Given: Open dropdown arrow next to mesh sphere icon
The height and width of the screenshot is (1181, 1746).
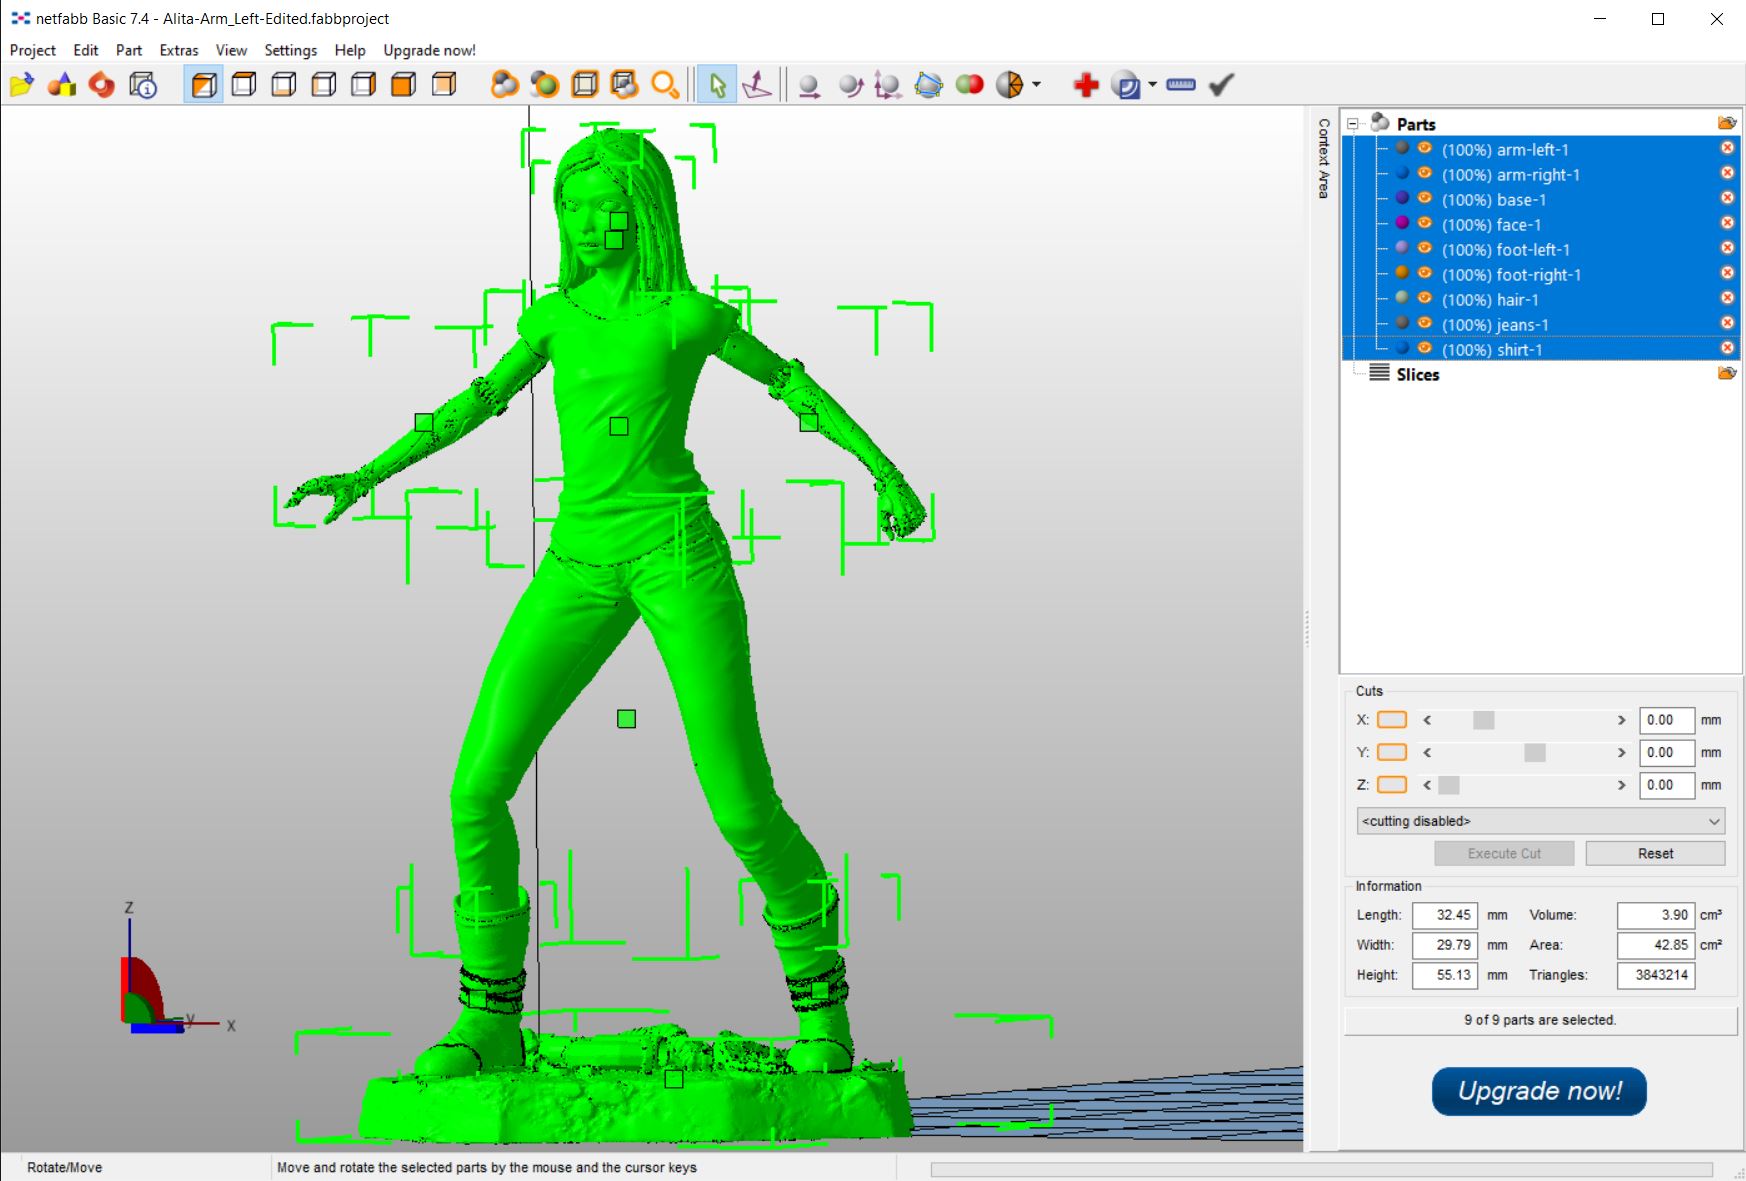Looking at the screenshot, I should pyautogui.click(x=1036, y=85).
